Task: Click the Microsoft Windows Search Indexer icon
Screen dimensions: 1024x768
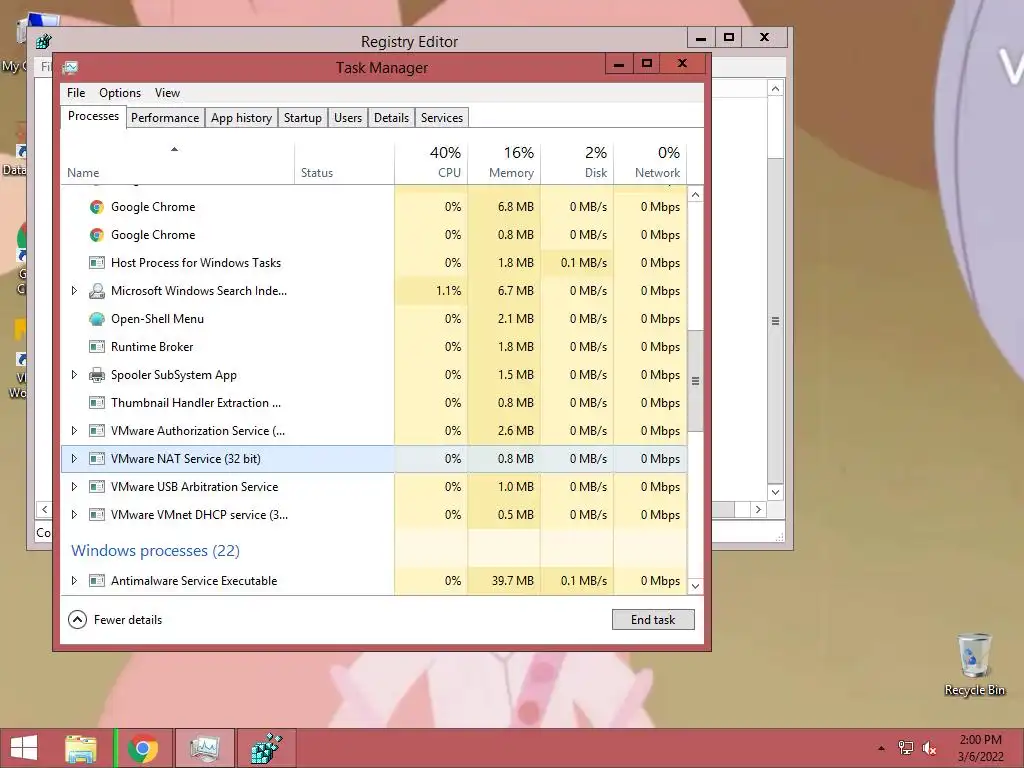Action: [x=97, y=291]
